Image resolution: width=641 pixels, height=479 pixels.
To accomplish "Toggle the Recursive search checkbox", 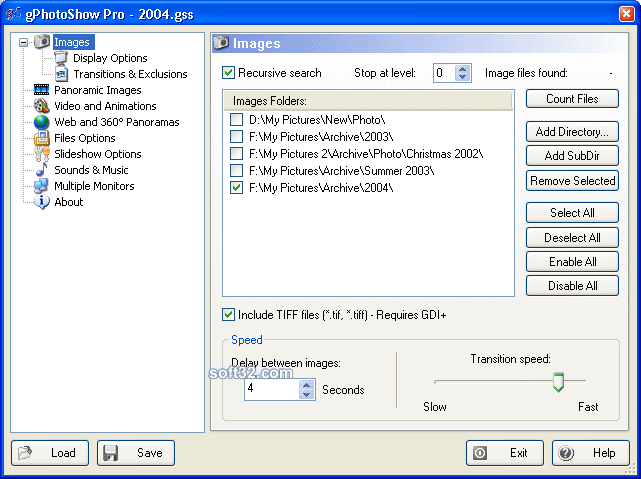I will click(228, 73).
